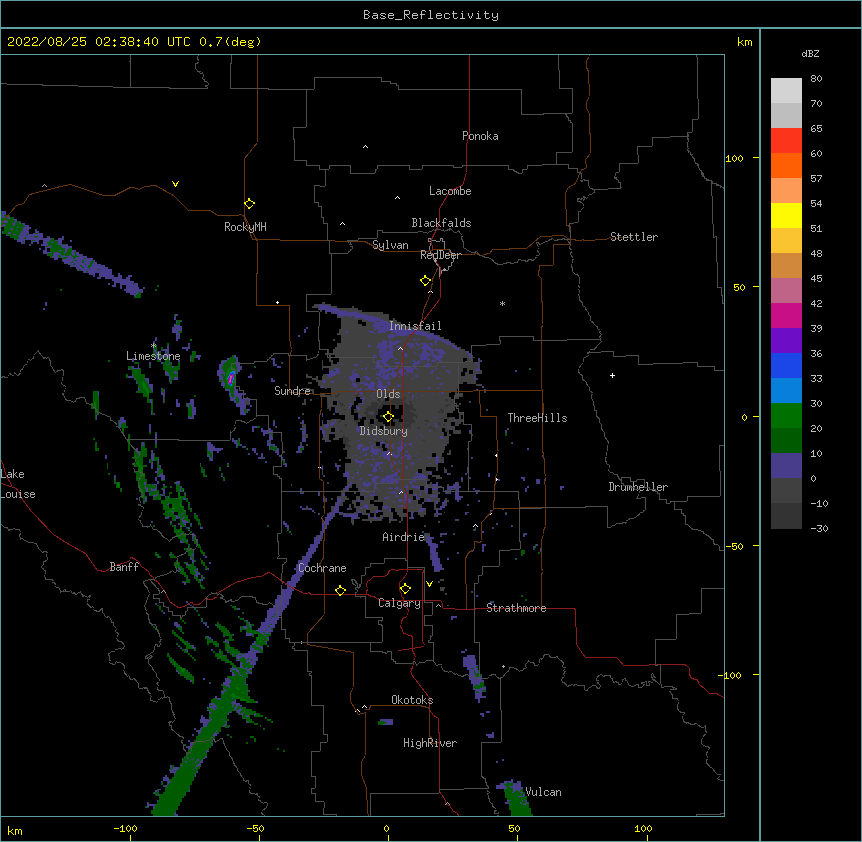Click the strong echo cell near Limestone
Image resolution: width=862 pixels, height=842 pixels.
pos(231,378)
